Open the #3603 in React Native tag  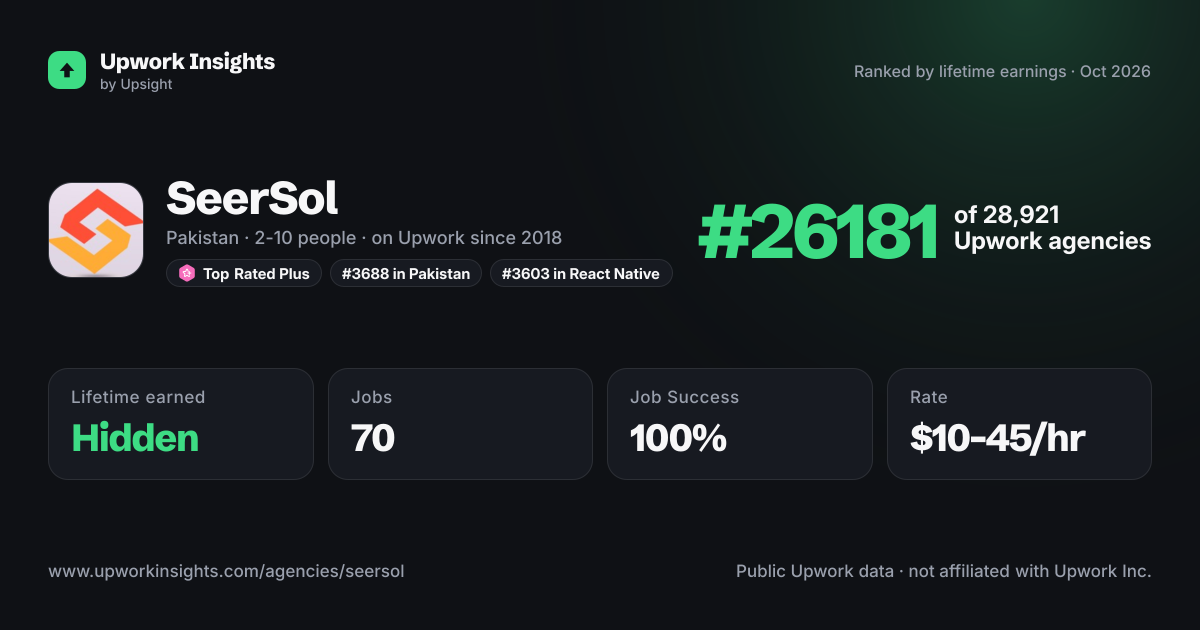581,273
